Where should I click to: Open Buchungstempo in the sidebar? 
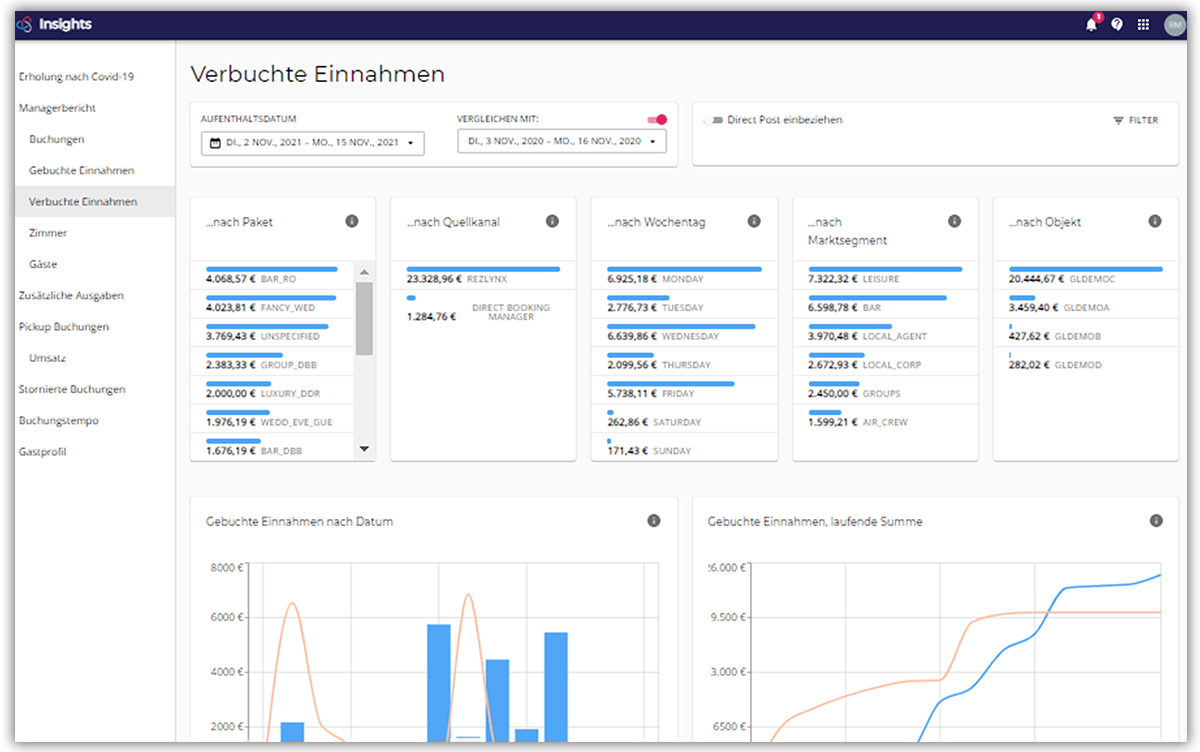point(58,421)
